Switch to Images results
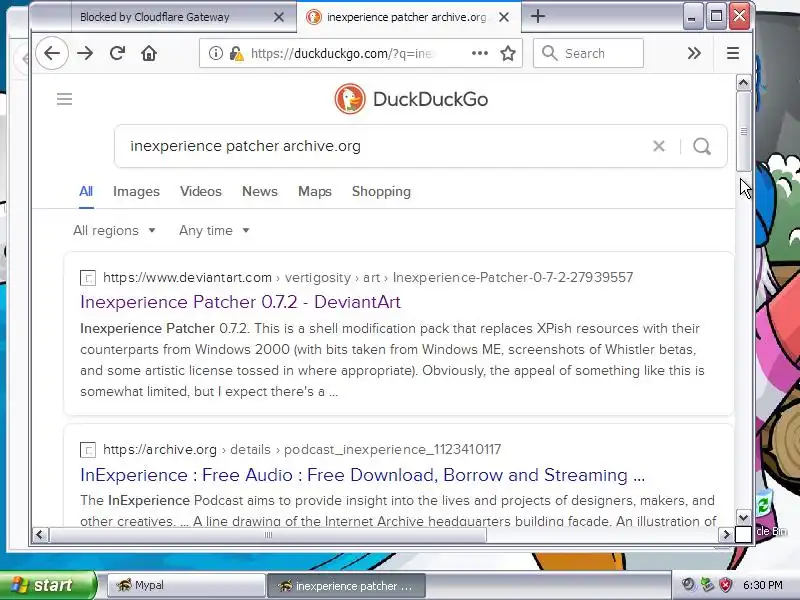Viewport: 800px width, 600px height. click(x=136, y=191)
